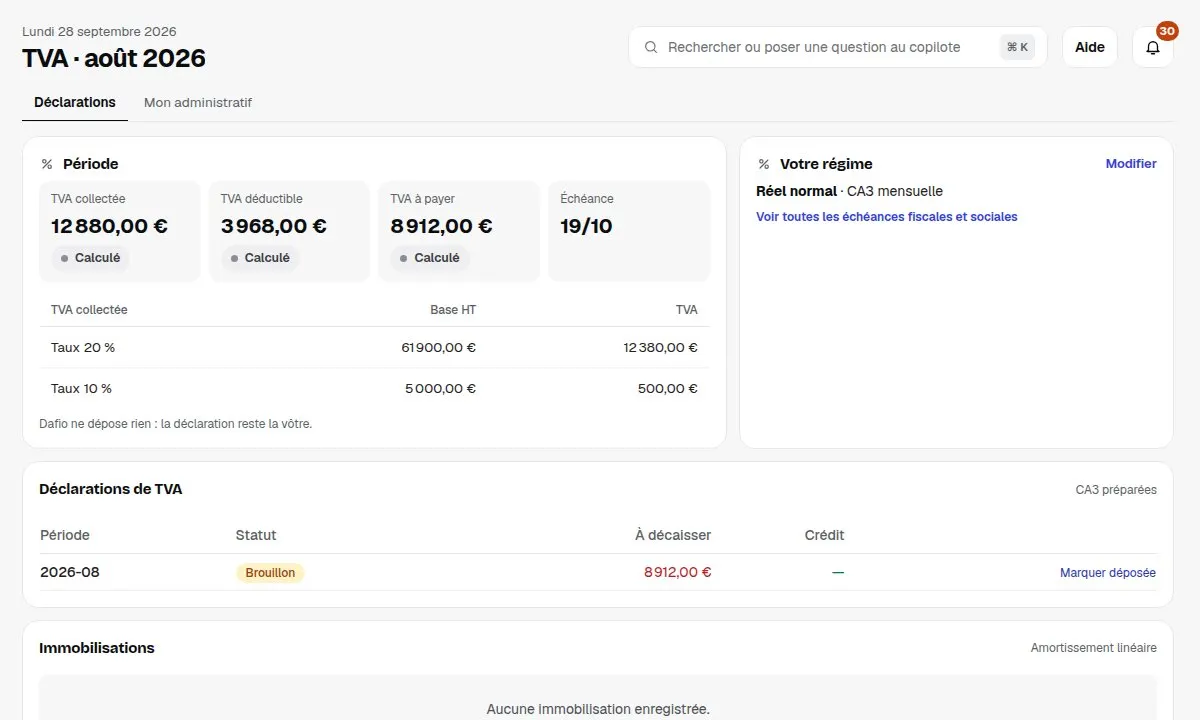Switch to the Déclarations tab

click(x=75, y=102)
